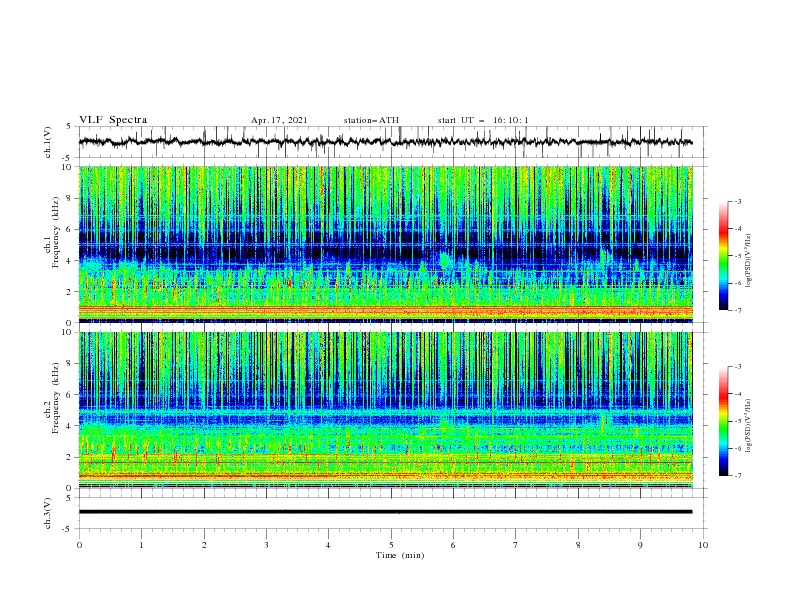Click the flat ch.3 voltage trace

[x=385, y=512]
